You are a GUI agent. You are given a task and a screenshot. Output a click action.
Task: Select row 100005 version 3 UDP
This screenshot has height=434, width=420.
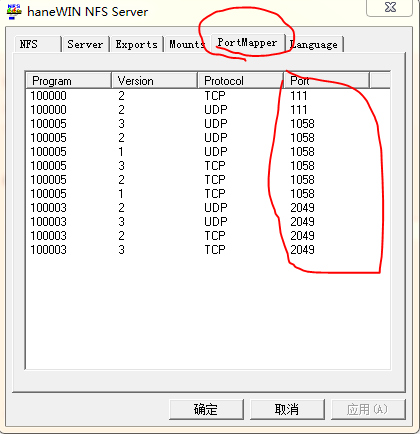click(207, 124)
